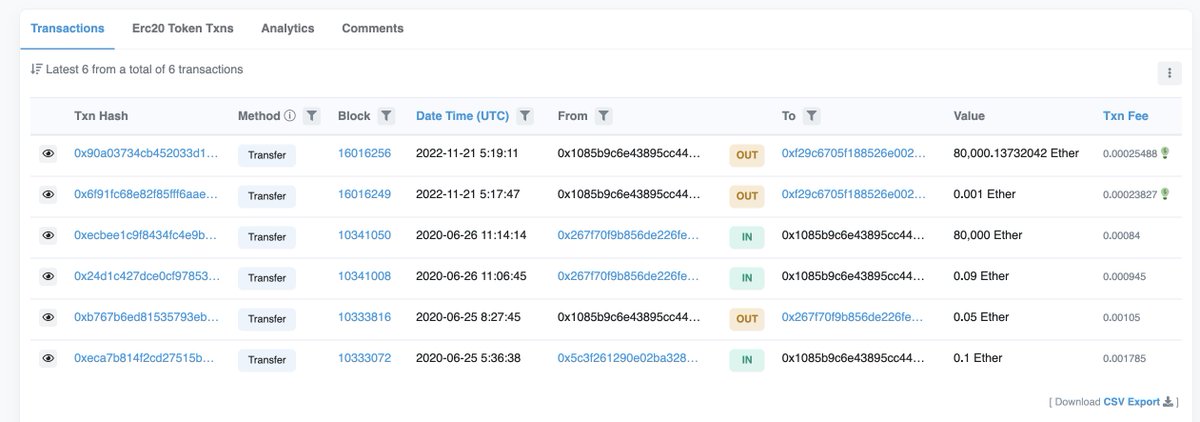Click Transfer badge in block 16016256 row
The width and height of the screenshot is (1200, 422).
[267, 155]
